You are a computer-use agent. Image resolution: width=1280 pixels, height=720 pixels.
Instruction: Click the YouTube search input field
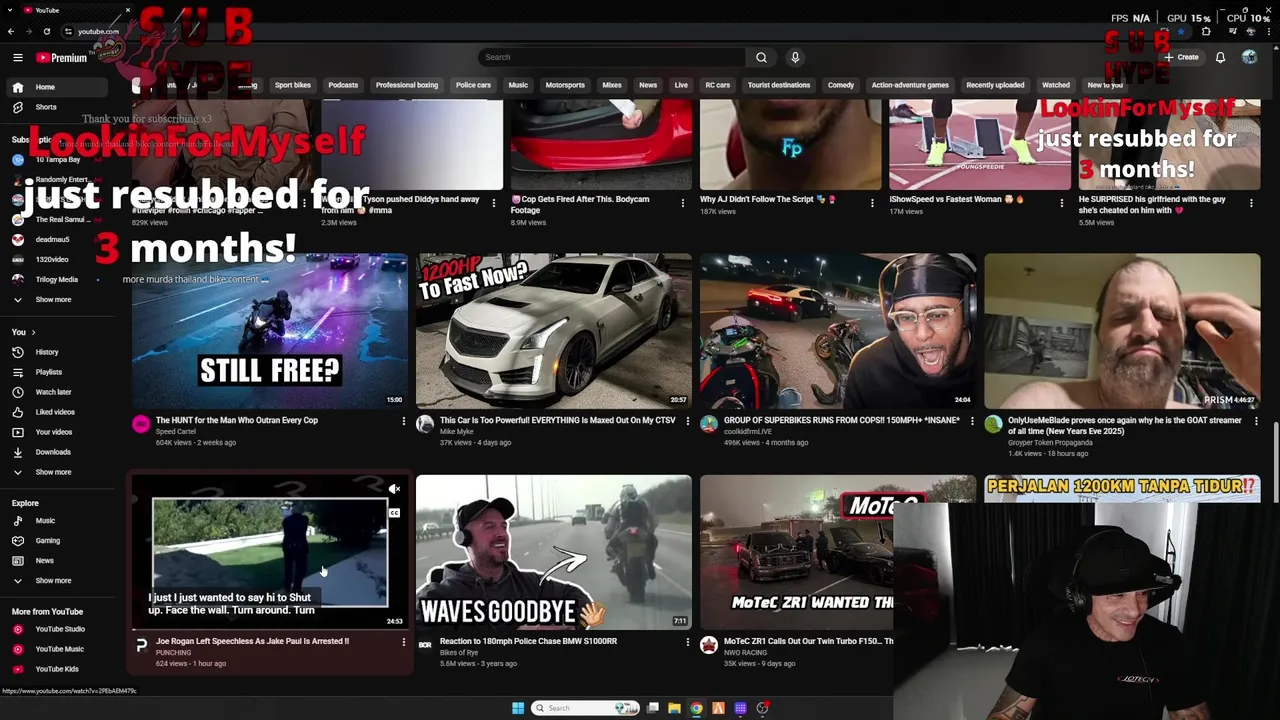[612, 57]
